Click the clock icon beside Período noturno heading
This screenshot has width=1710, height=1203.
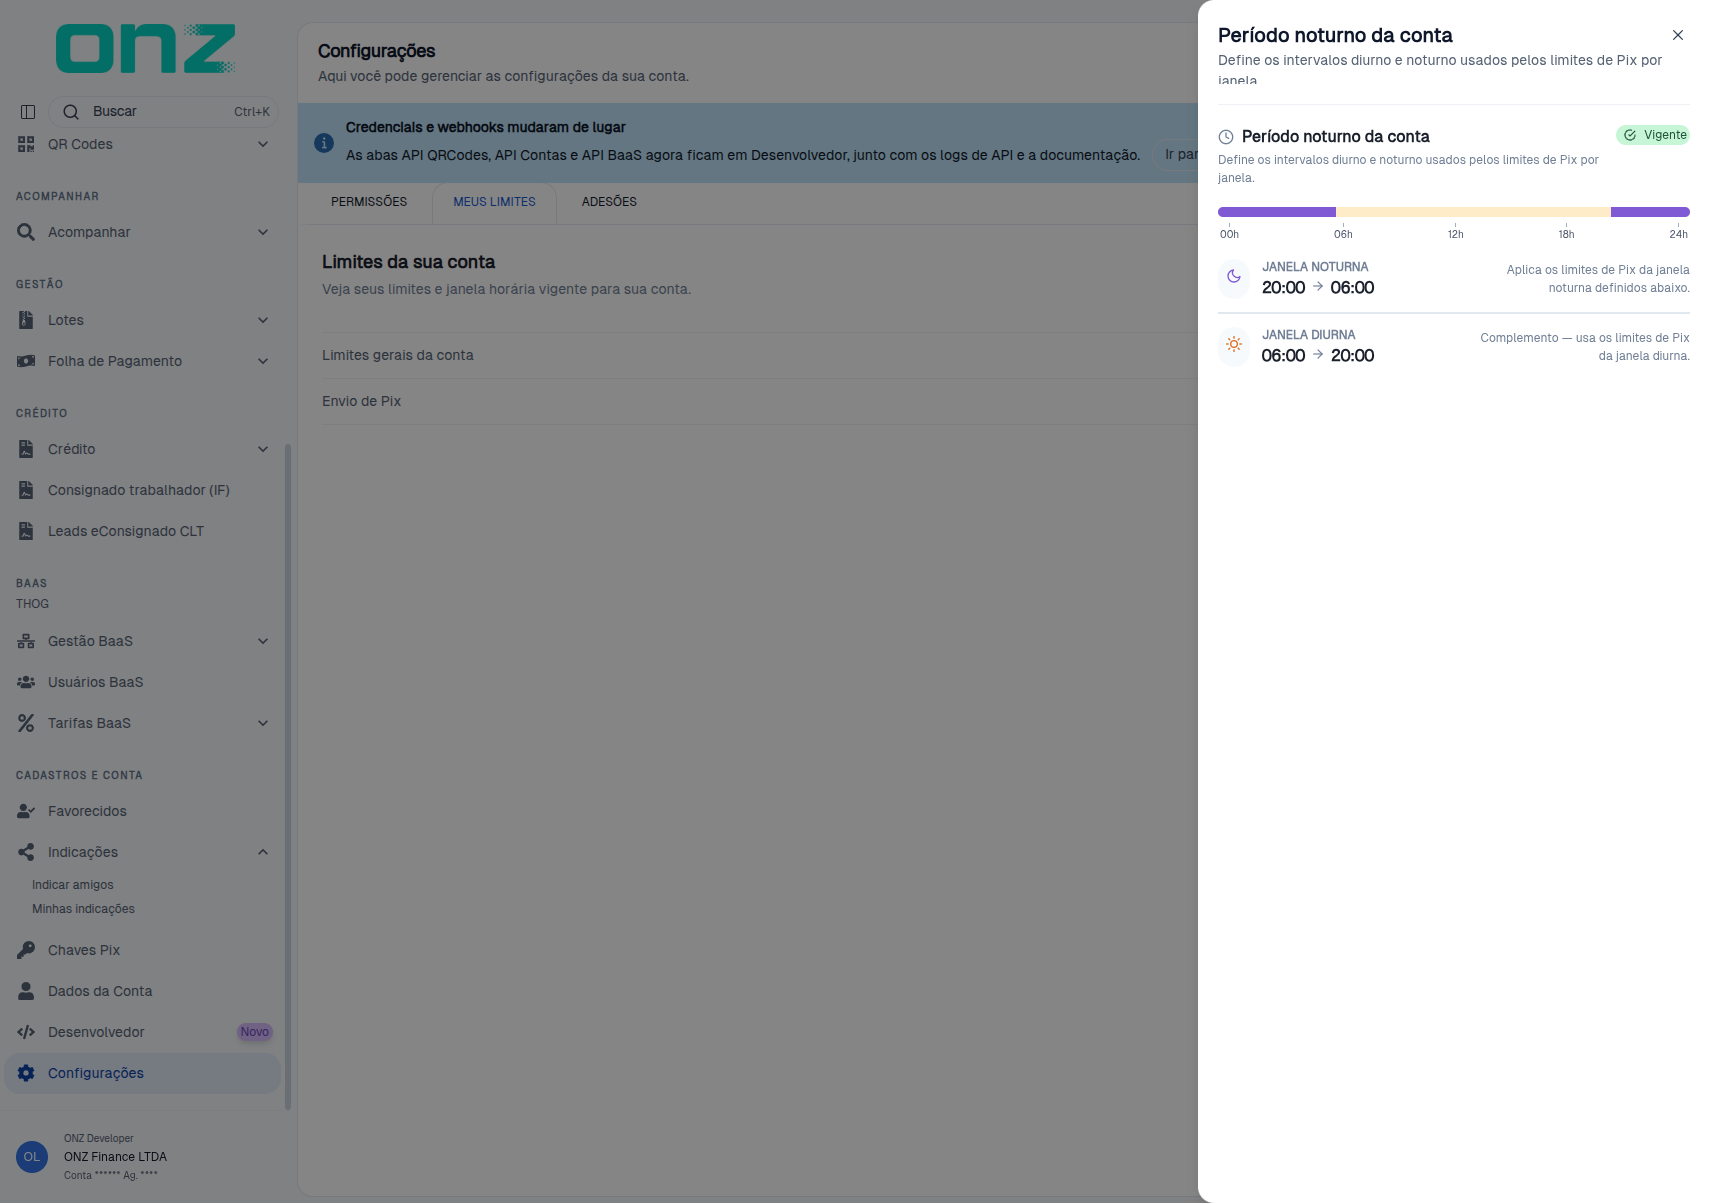coord(1226,137)
